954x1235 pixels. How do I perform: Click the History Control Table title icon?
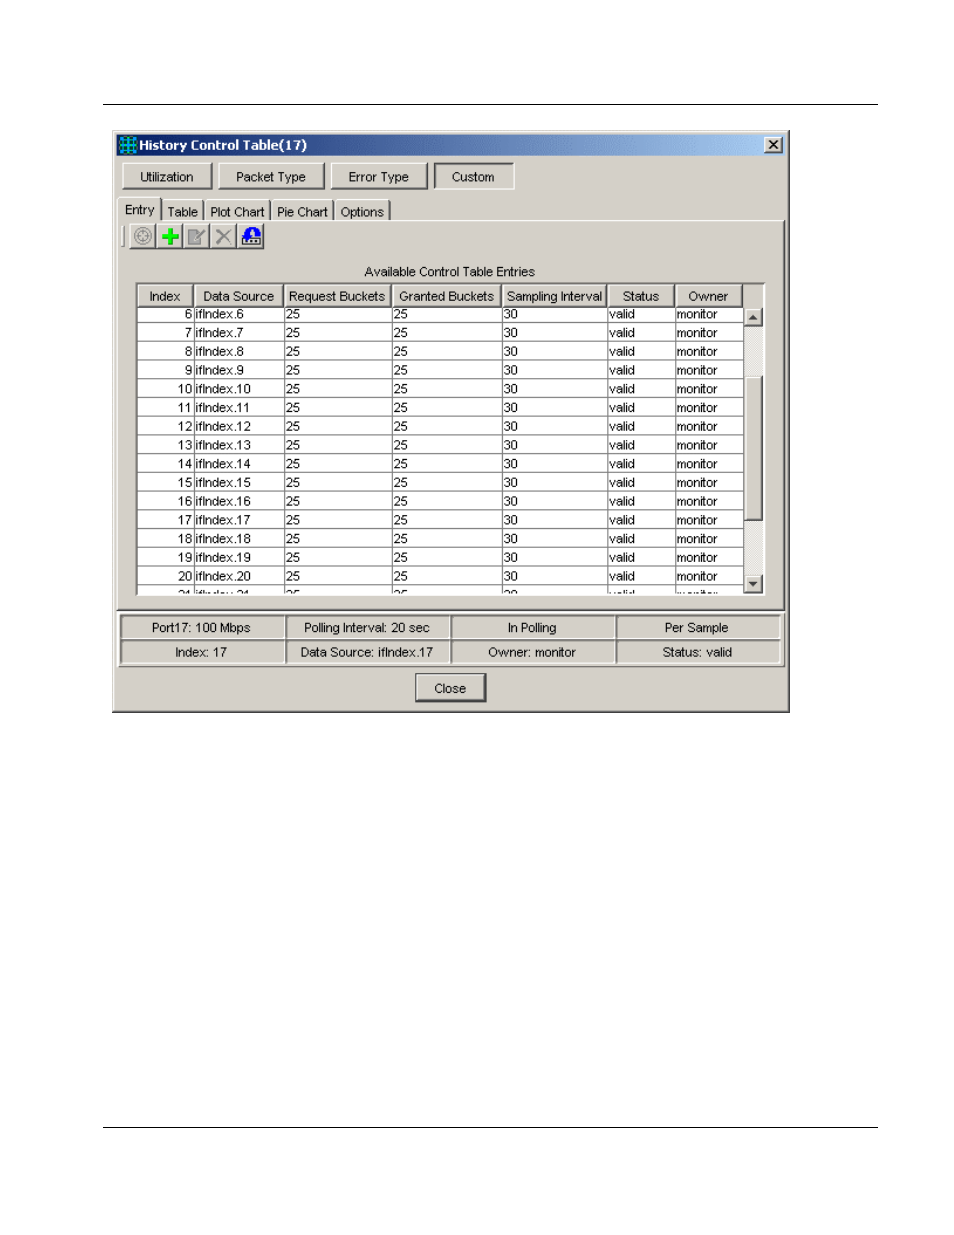point(128,145)
